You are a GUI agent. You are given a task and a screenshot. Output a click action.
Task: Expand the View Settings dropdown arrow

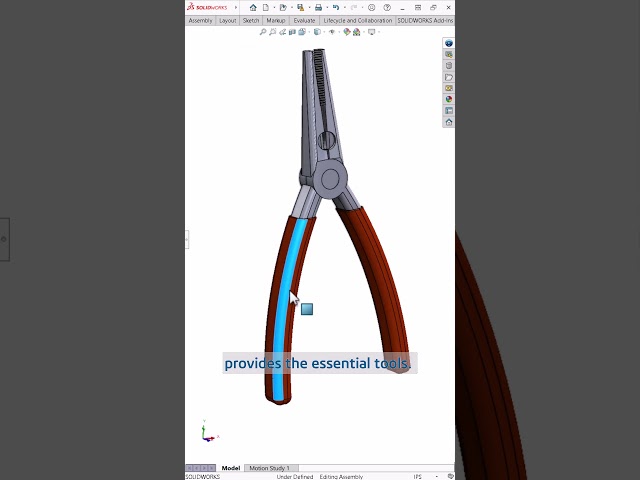click(379, 32)
